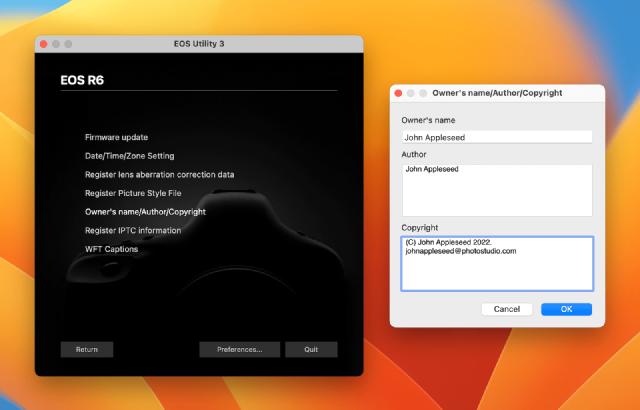Click "(C) John Appleseed 2022." text line
The image size is (640, 410).
[x=449, y=242]
